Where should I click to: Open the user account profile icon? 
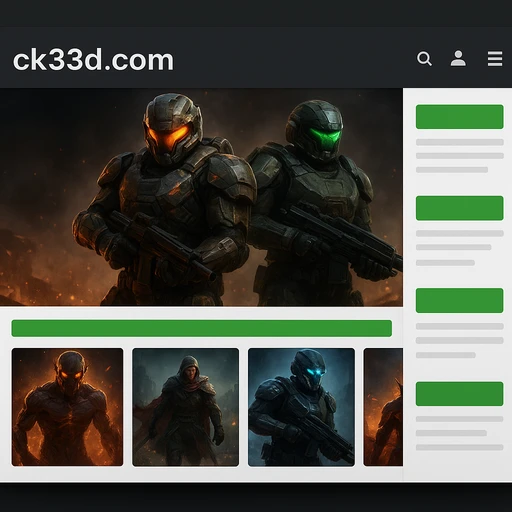tap(458, 59)
